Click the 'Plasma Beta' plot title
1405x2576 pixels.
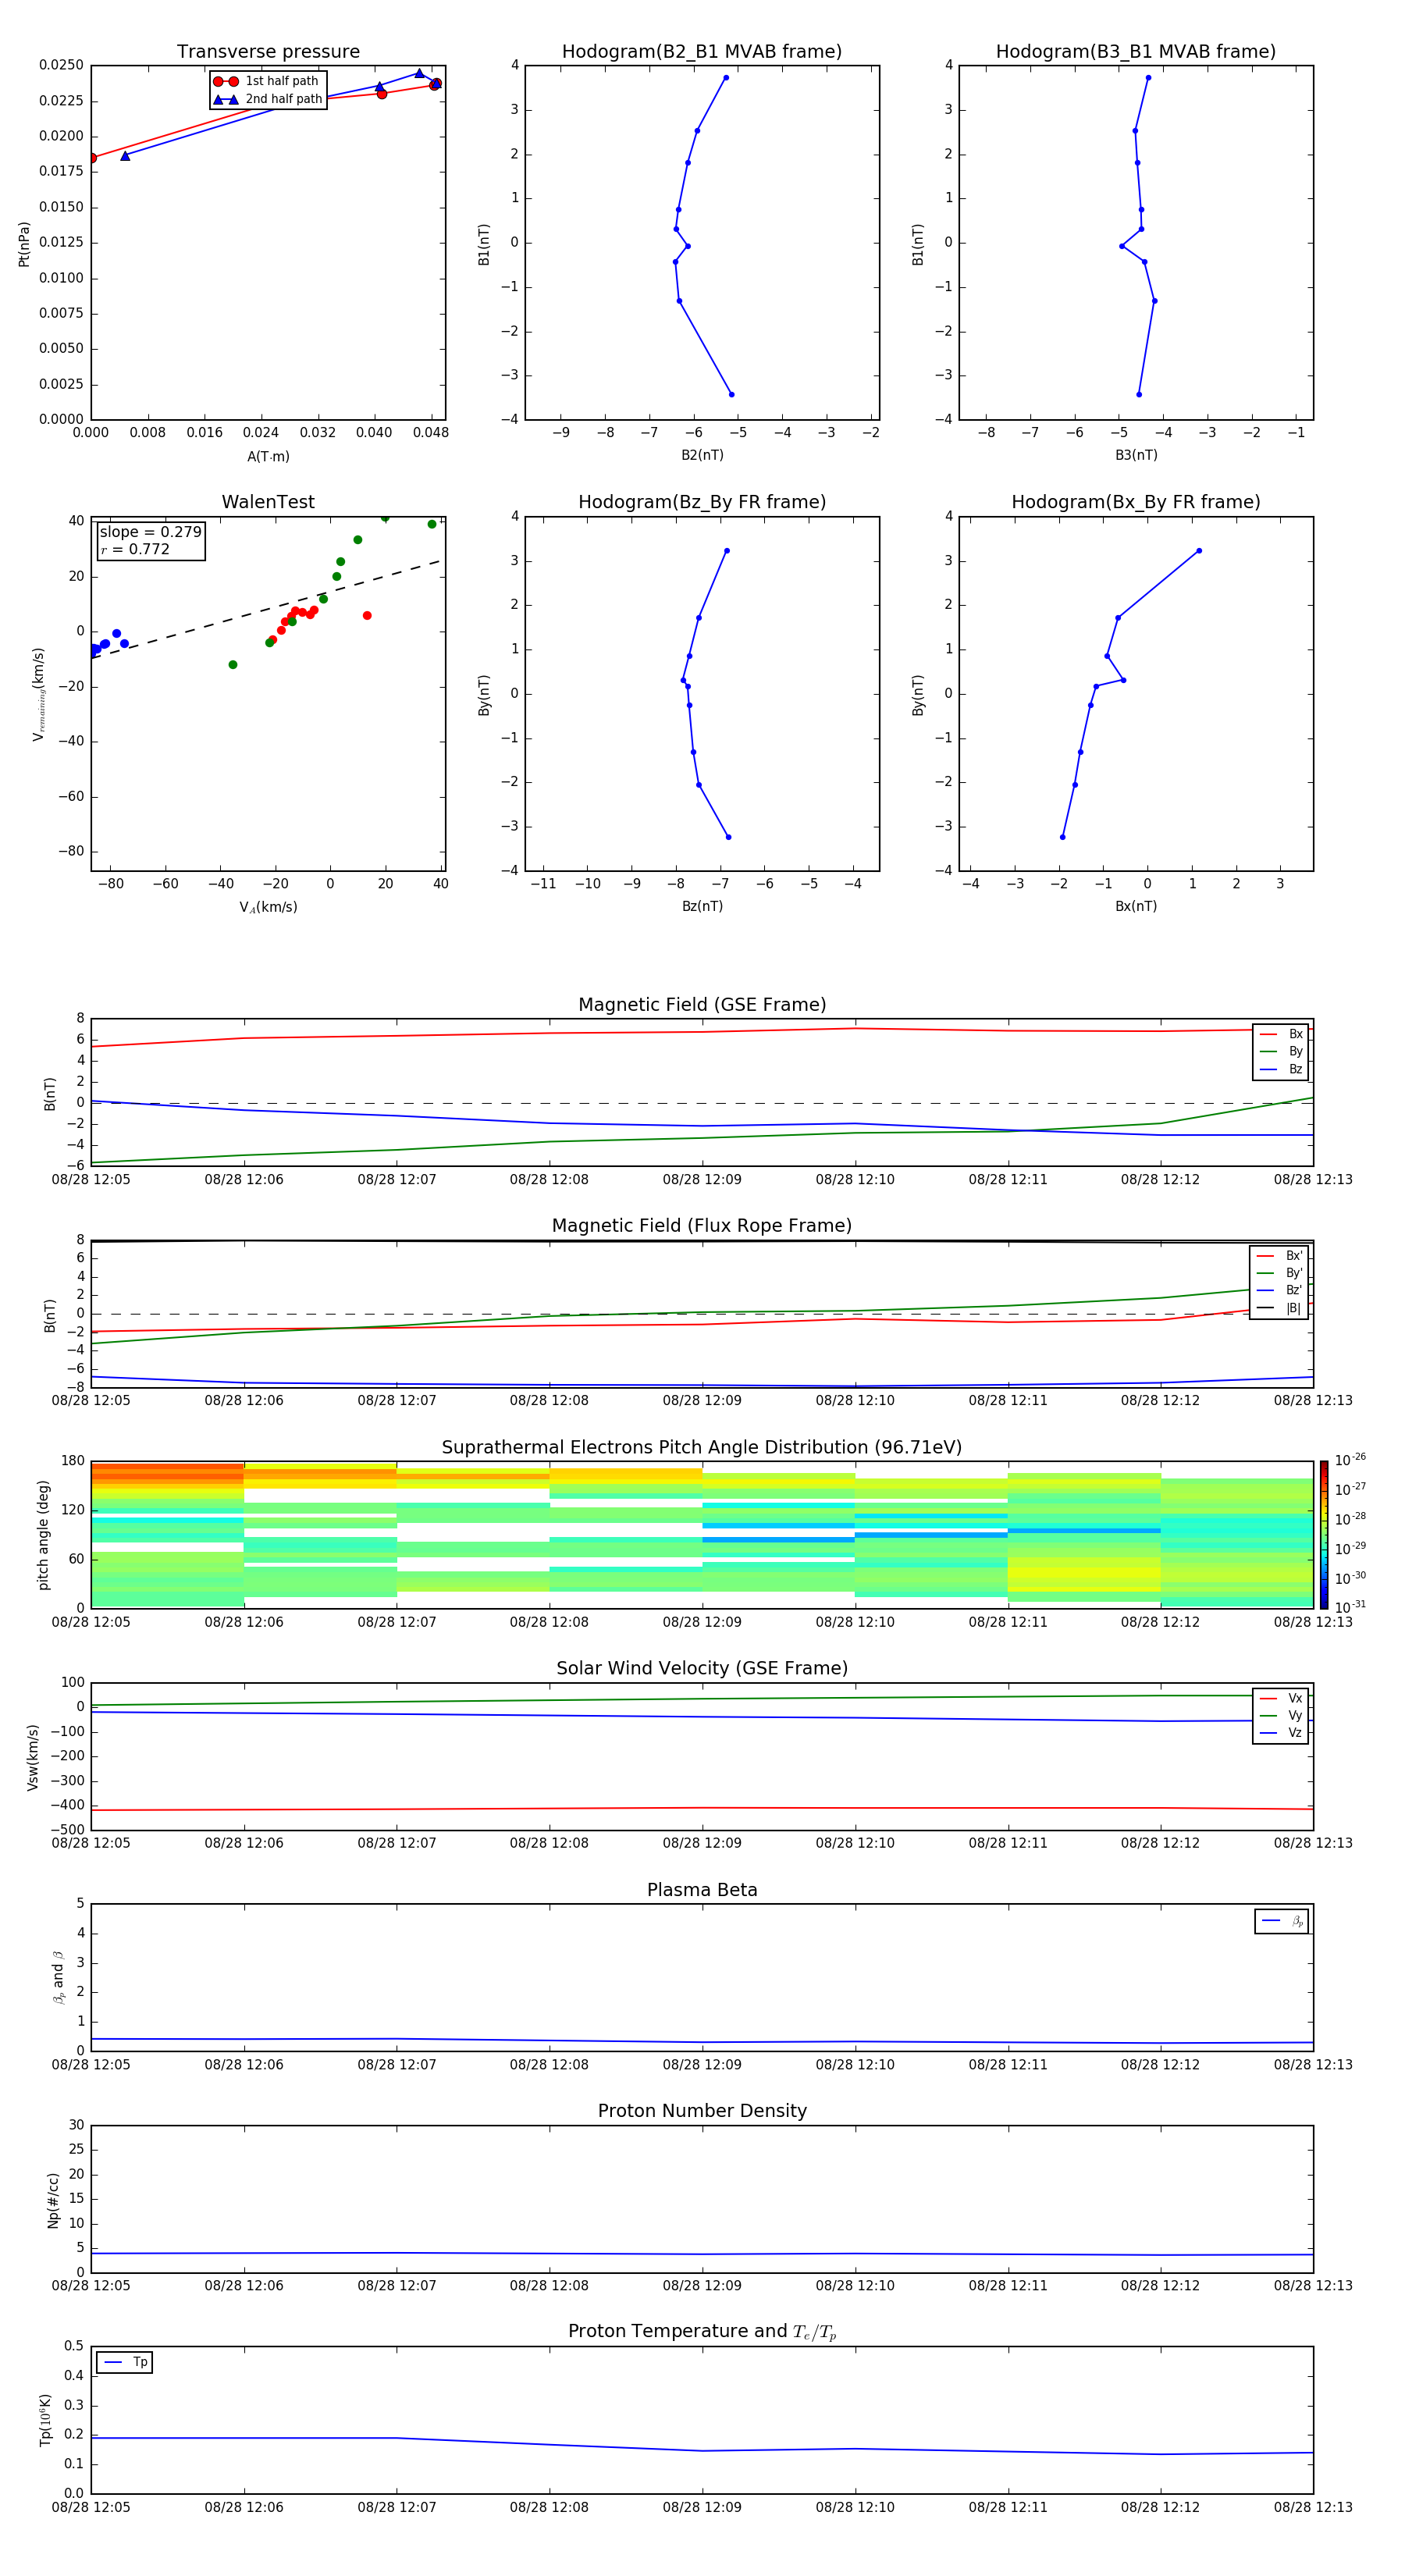tap(702, 1890)
